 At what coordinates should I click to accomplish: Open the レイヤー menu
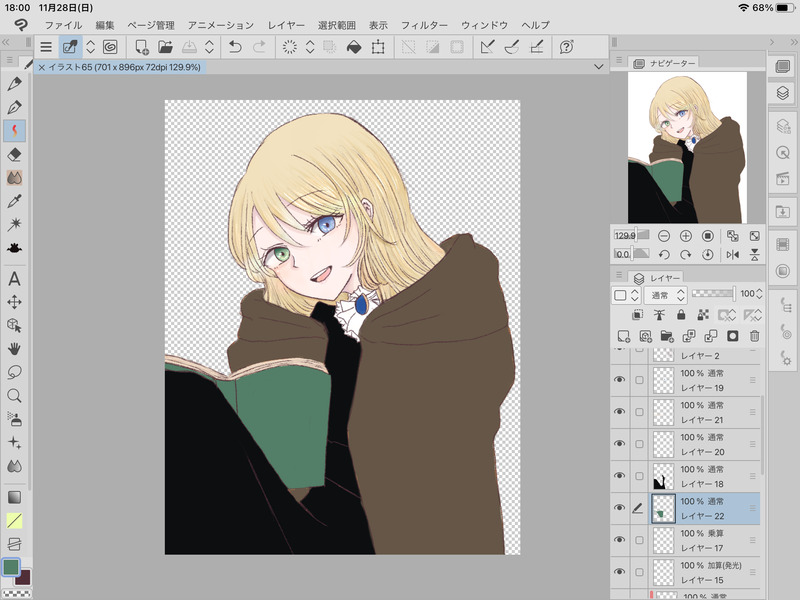pyautogui.click(x=286, y=25)
